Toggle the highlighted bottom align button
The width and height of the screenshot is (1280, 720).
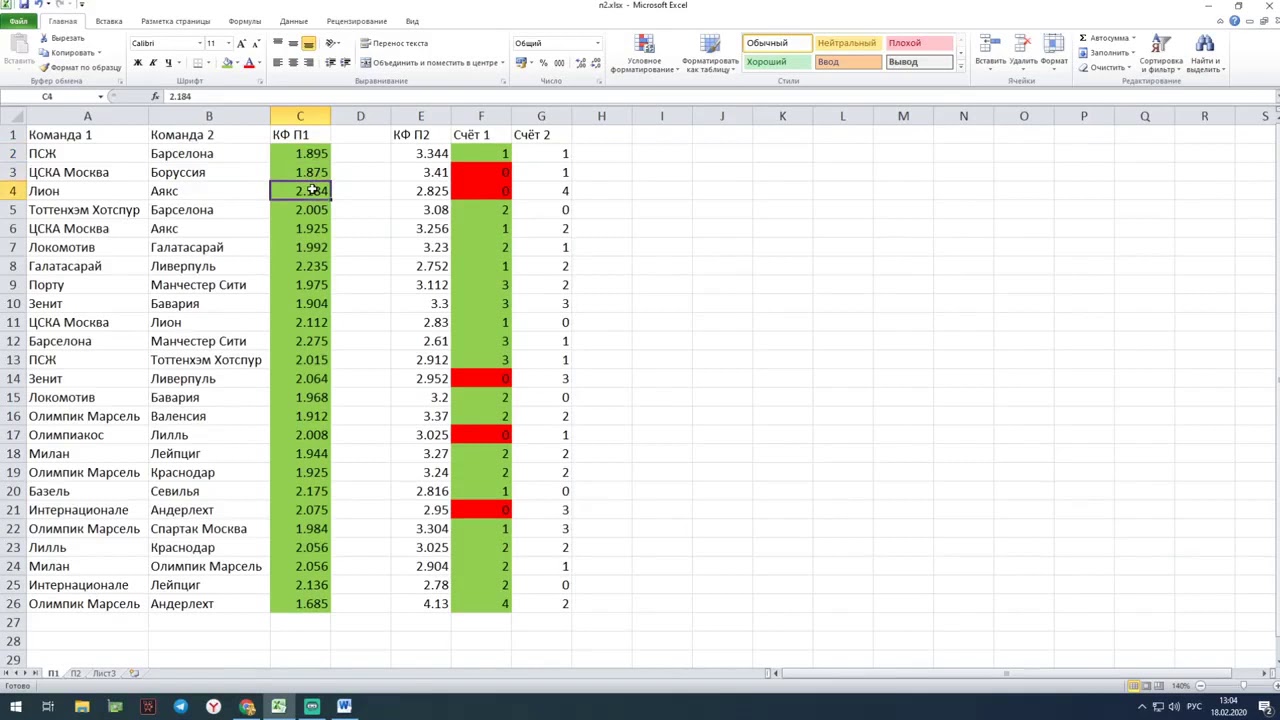(308, 43)
